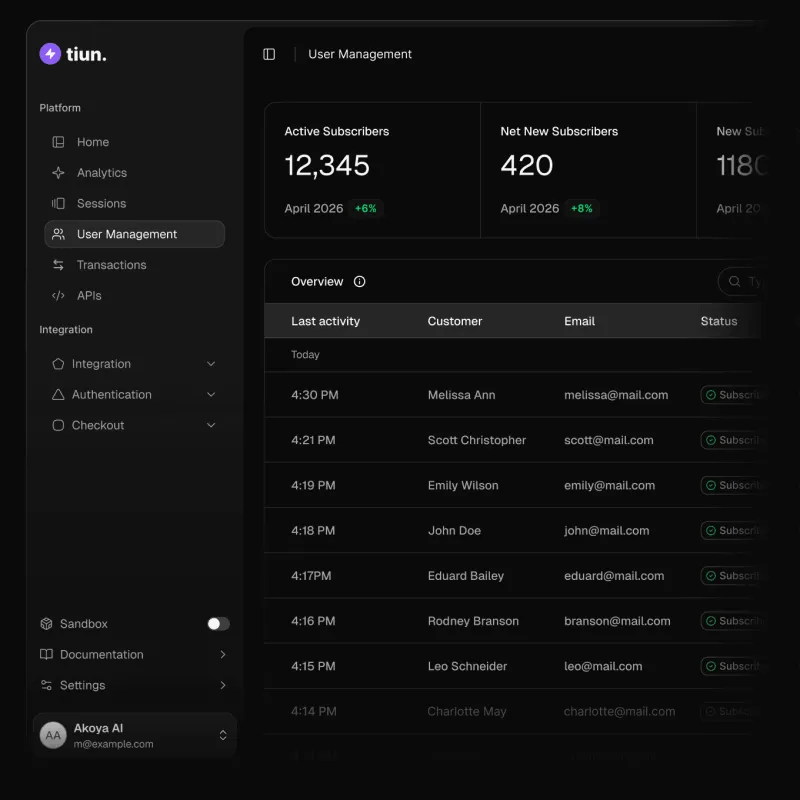Open Analytics in the sidebar
The height and width of the screenshot is (800, 800).
pos(135,172)
